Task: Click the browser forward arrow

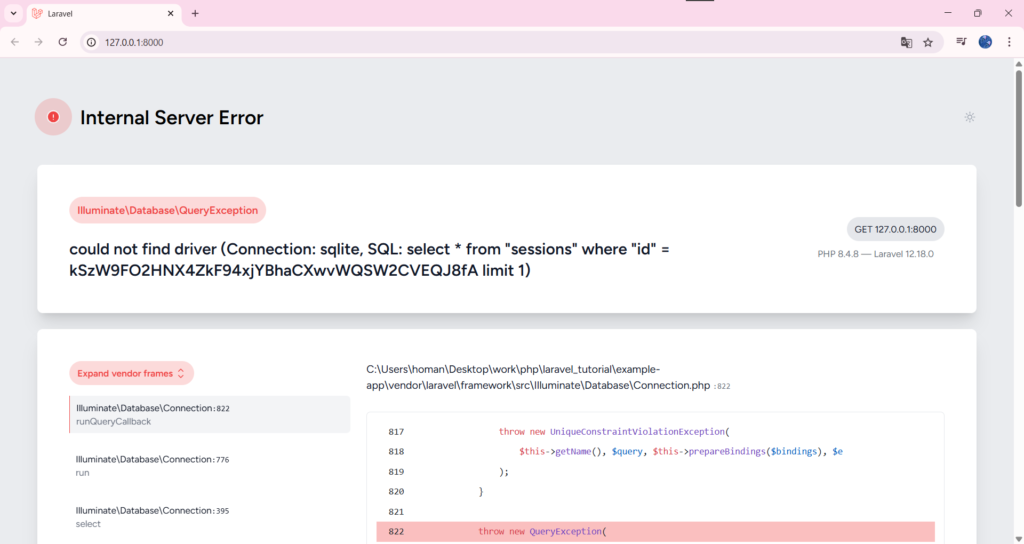Action: [x=39, y=42]
